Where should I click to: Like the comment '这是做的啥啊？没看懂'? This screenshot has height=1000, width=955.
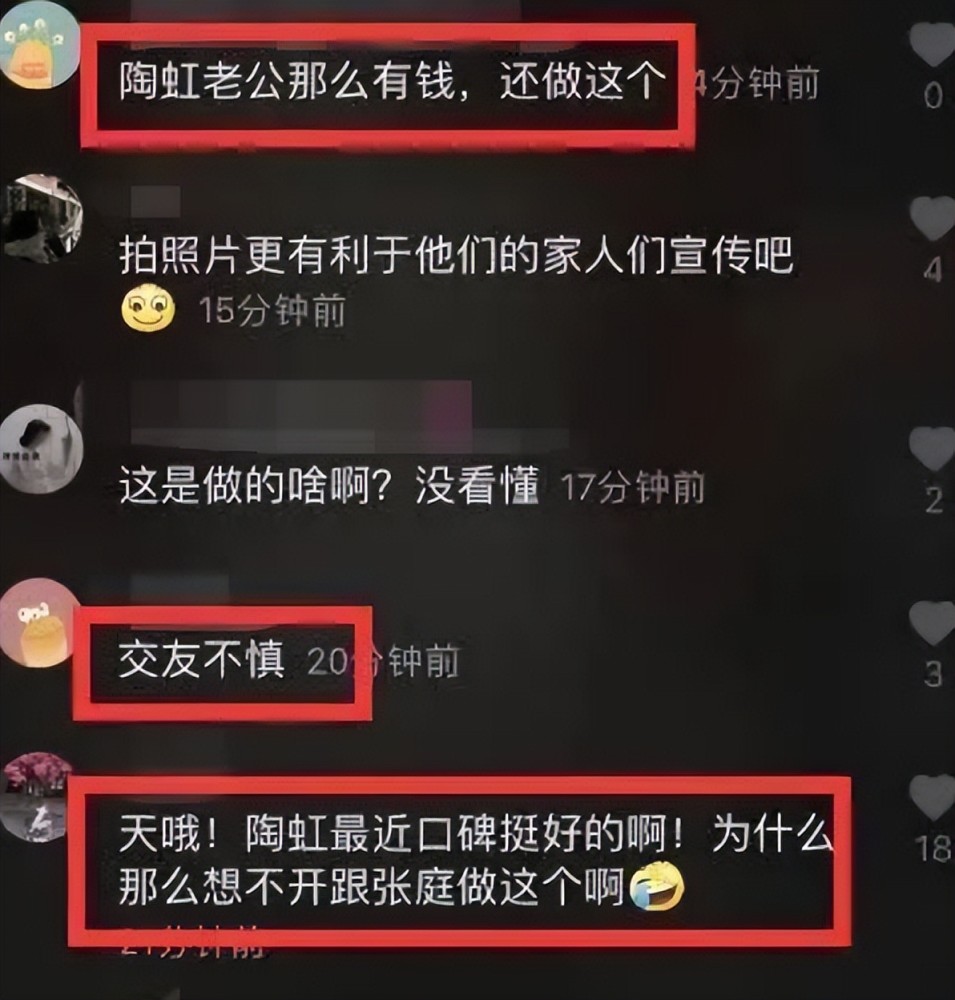(x=932, y=448)
